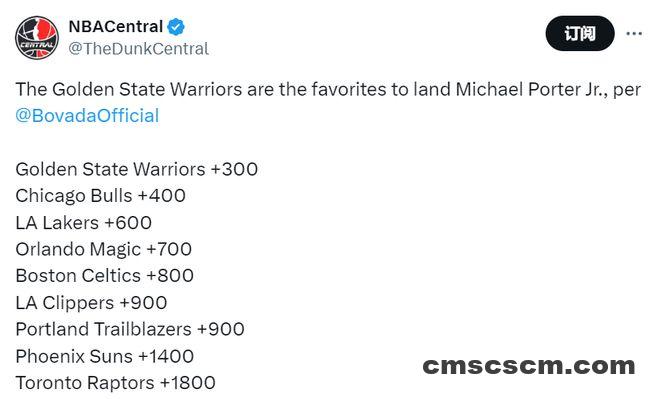This screenshot has width=660, height=399.
Task: Open the three-dot more options menu
Action: point(634,33)
